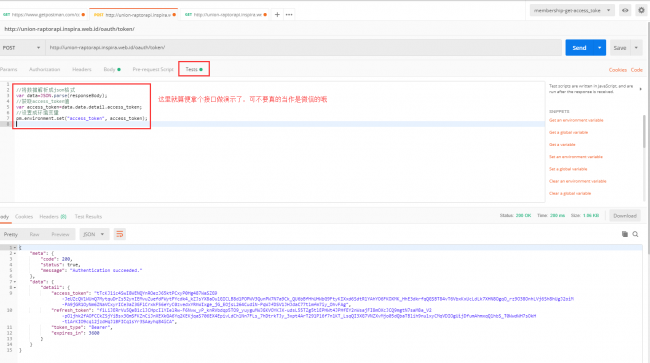The height and width of the screenshot is (363, 650).
Task: Collapse snippets panel arrow
Action: (x=641, y=89)
